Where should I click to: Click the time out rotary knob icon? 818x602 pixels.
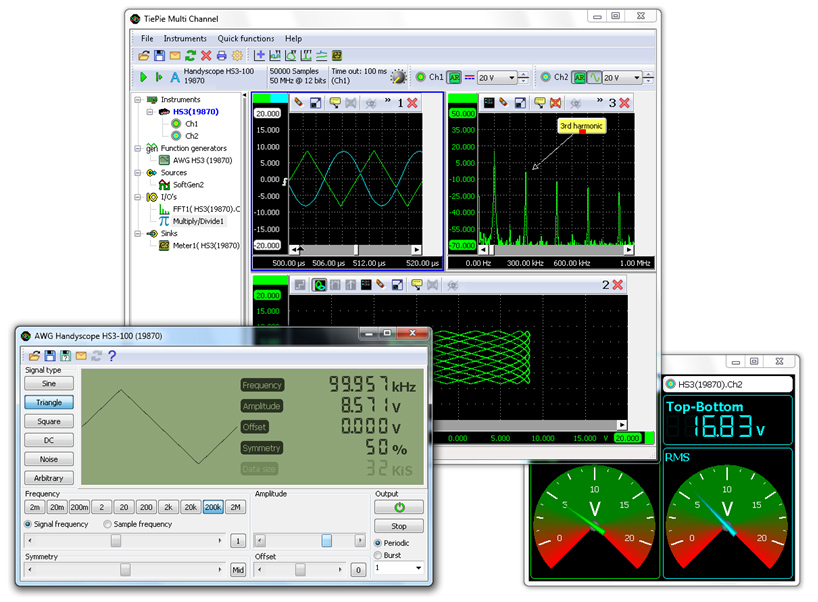pyautogui.click(x=399, y=77)
